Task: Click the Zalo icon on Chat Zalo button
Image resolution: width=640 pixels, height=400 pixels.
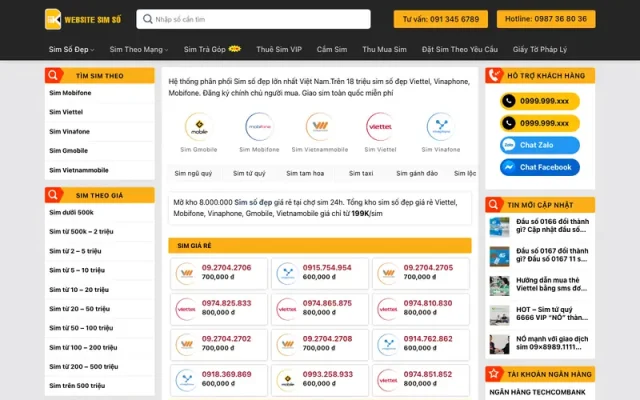Action: [509, 145]
